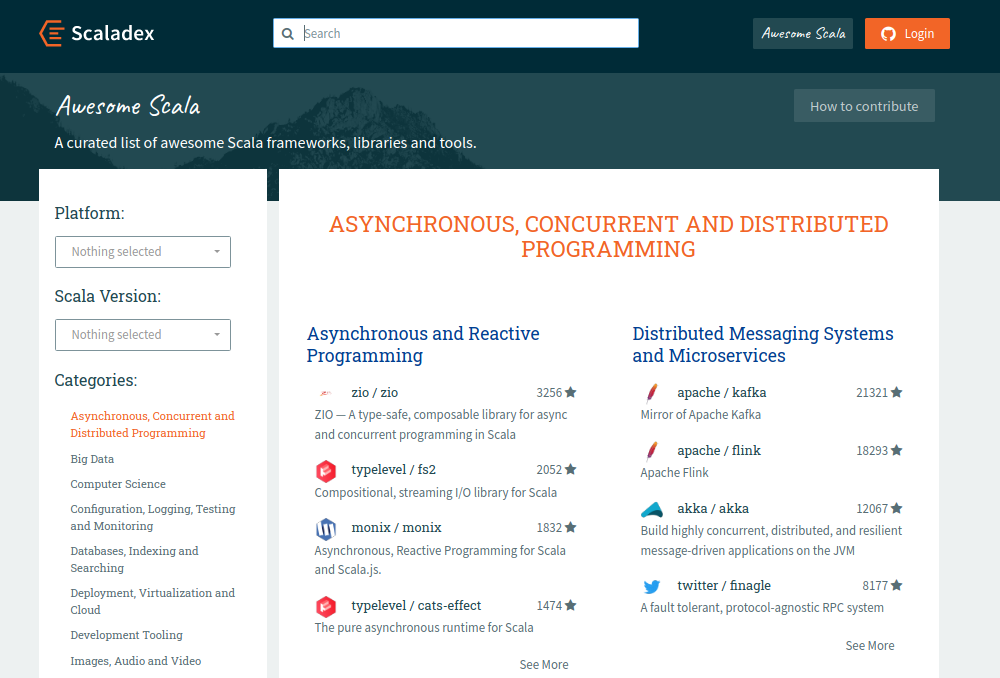Click the star icon next to akka
This screenshot has width=1000, height=678.
tap(897, 508)
